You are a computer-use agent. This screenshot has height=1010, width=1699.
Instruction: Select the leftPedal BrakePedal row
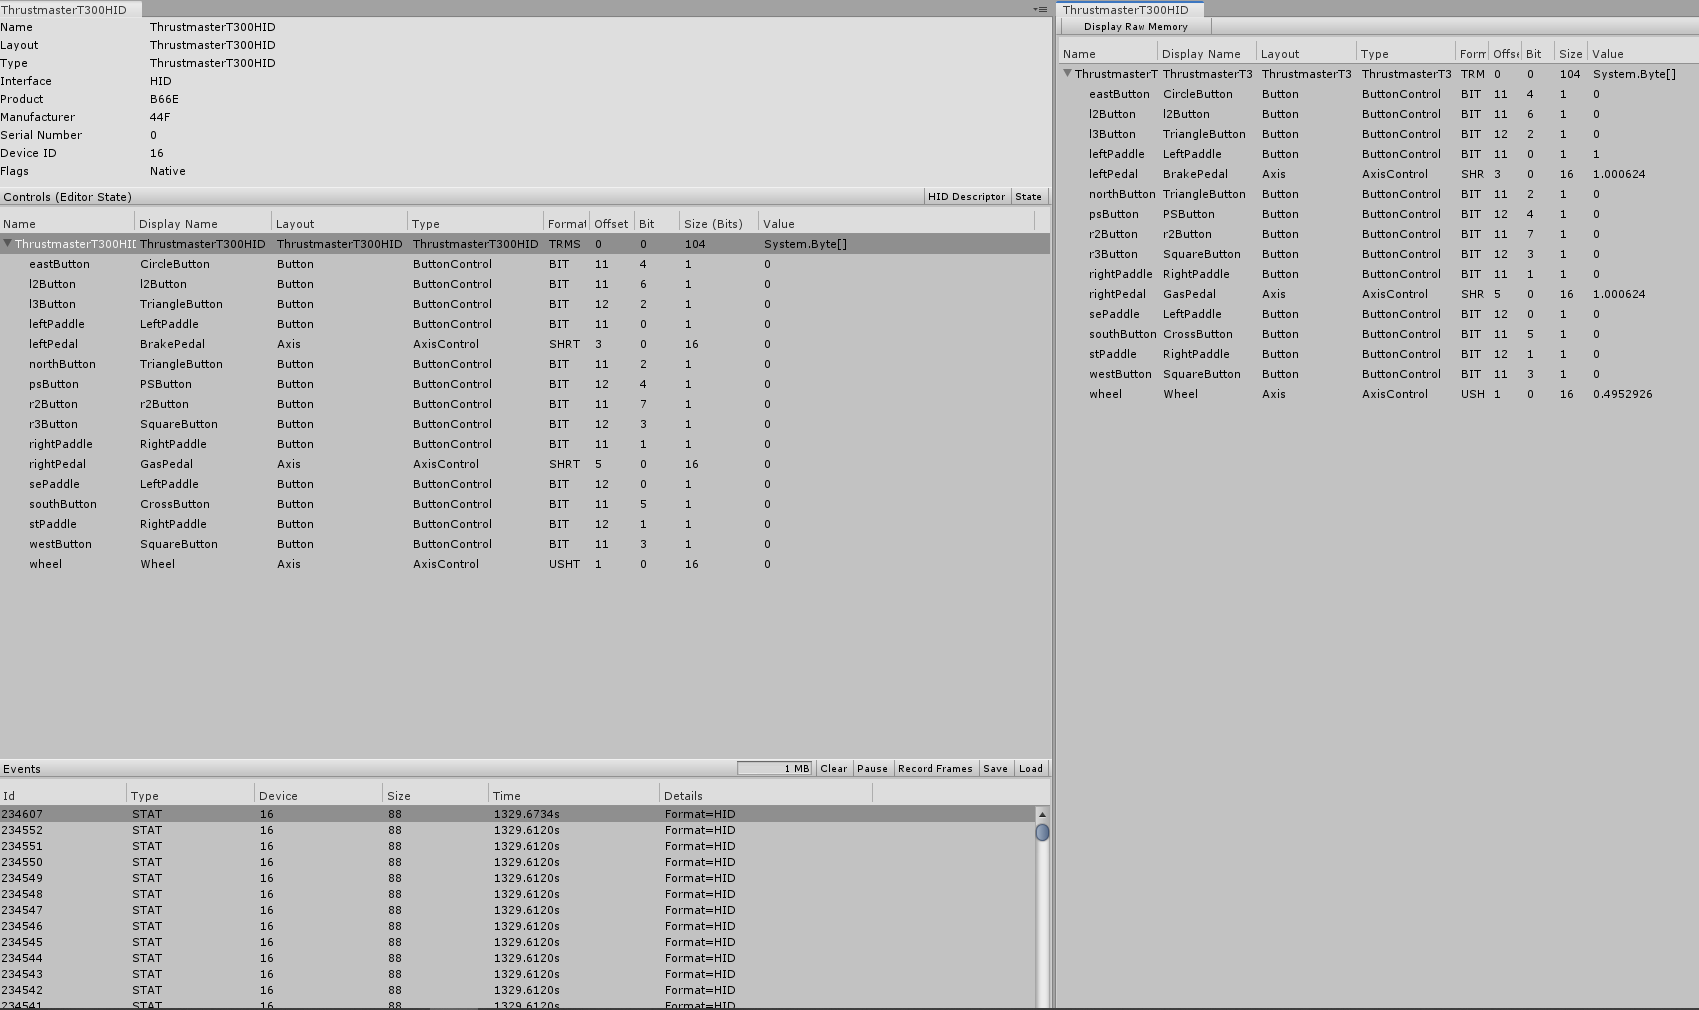300,343
